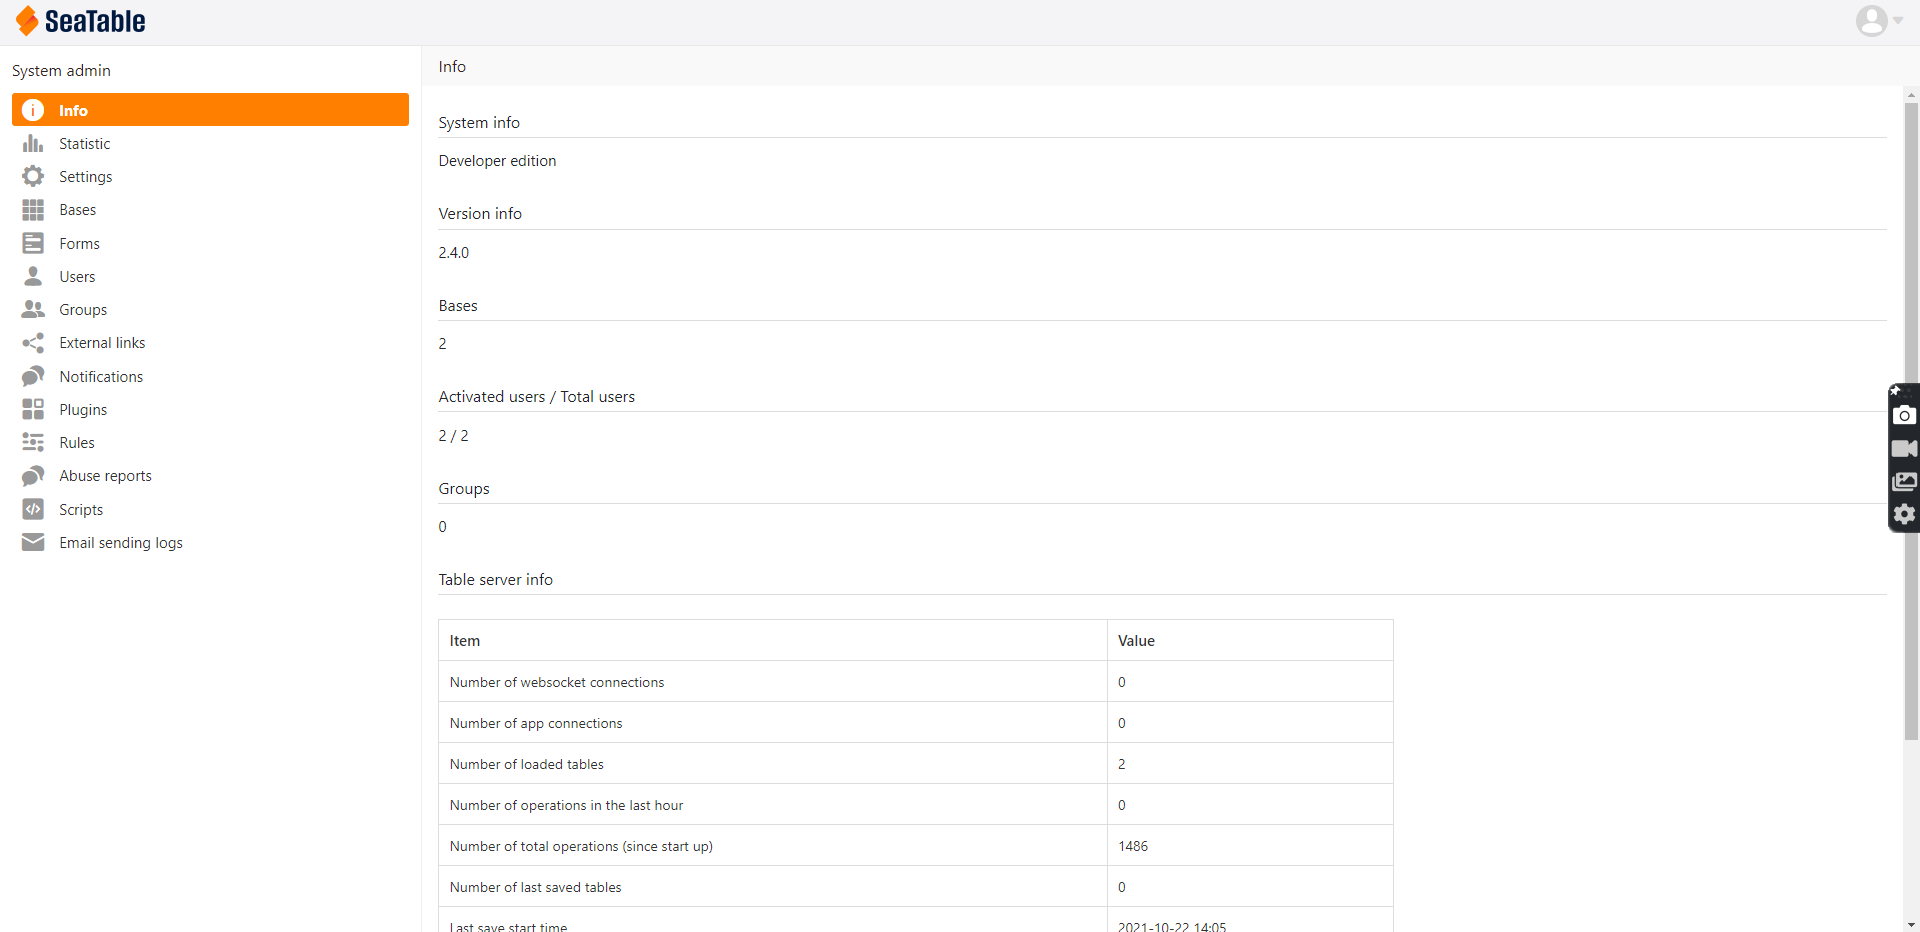
Task: Click the Statistic bar chart icon
Action: click(33, 144)
